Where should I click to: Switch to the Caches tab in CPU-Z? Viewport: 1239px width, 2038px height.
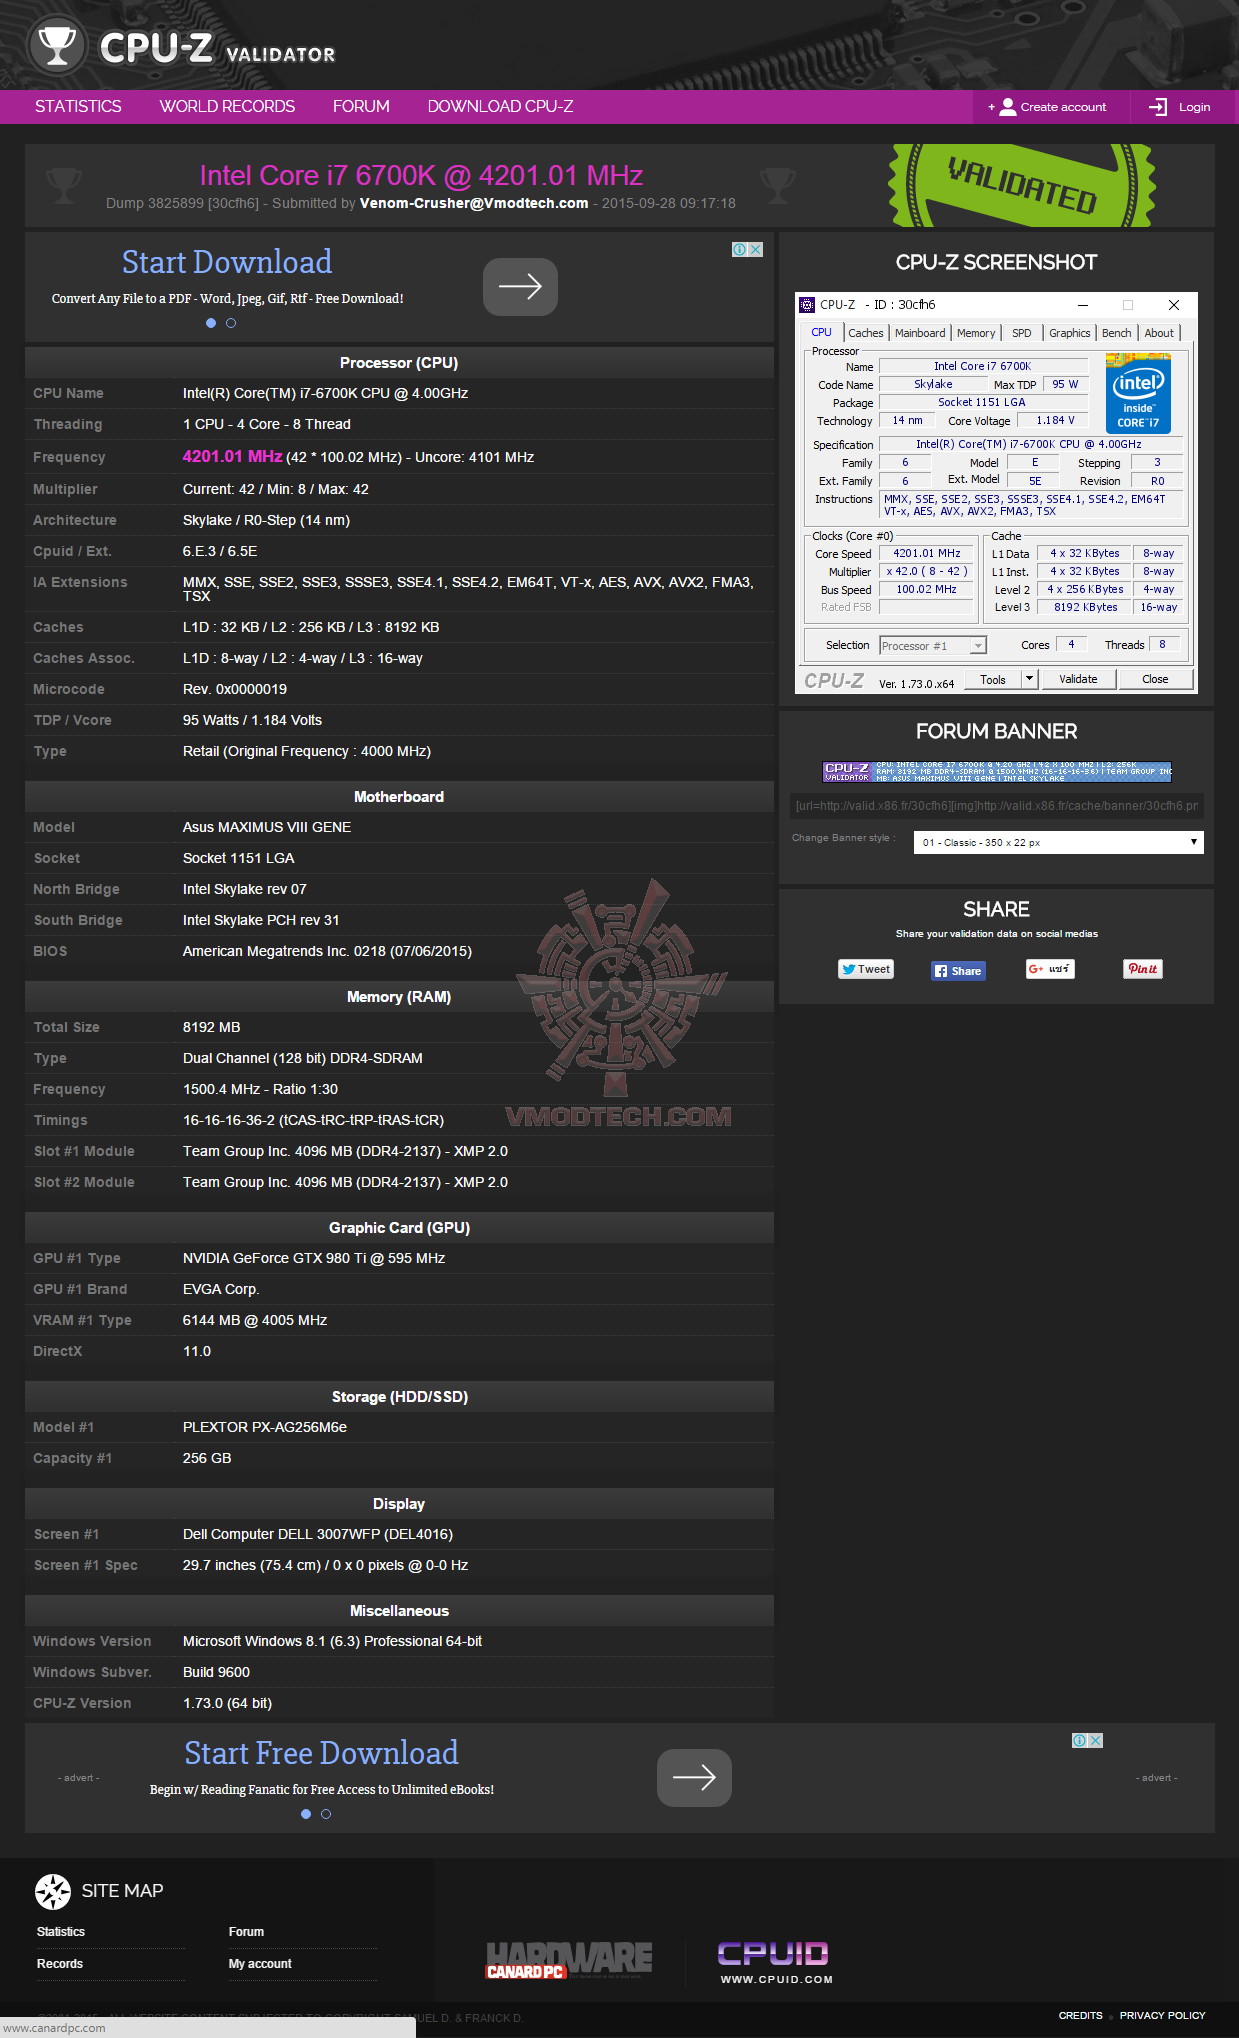click(866, 333)
